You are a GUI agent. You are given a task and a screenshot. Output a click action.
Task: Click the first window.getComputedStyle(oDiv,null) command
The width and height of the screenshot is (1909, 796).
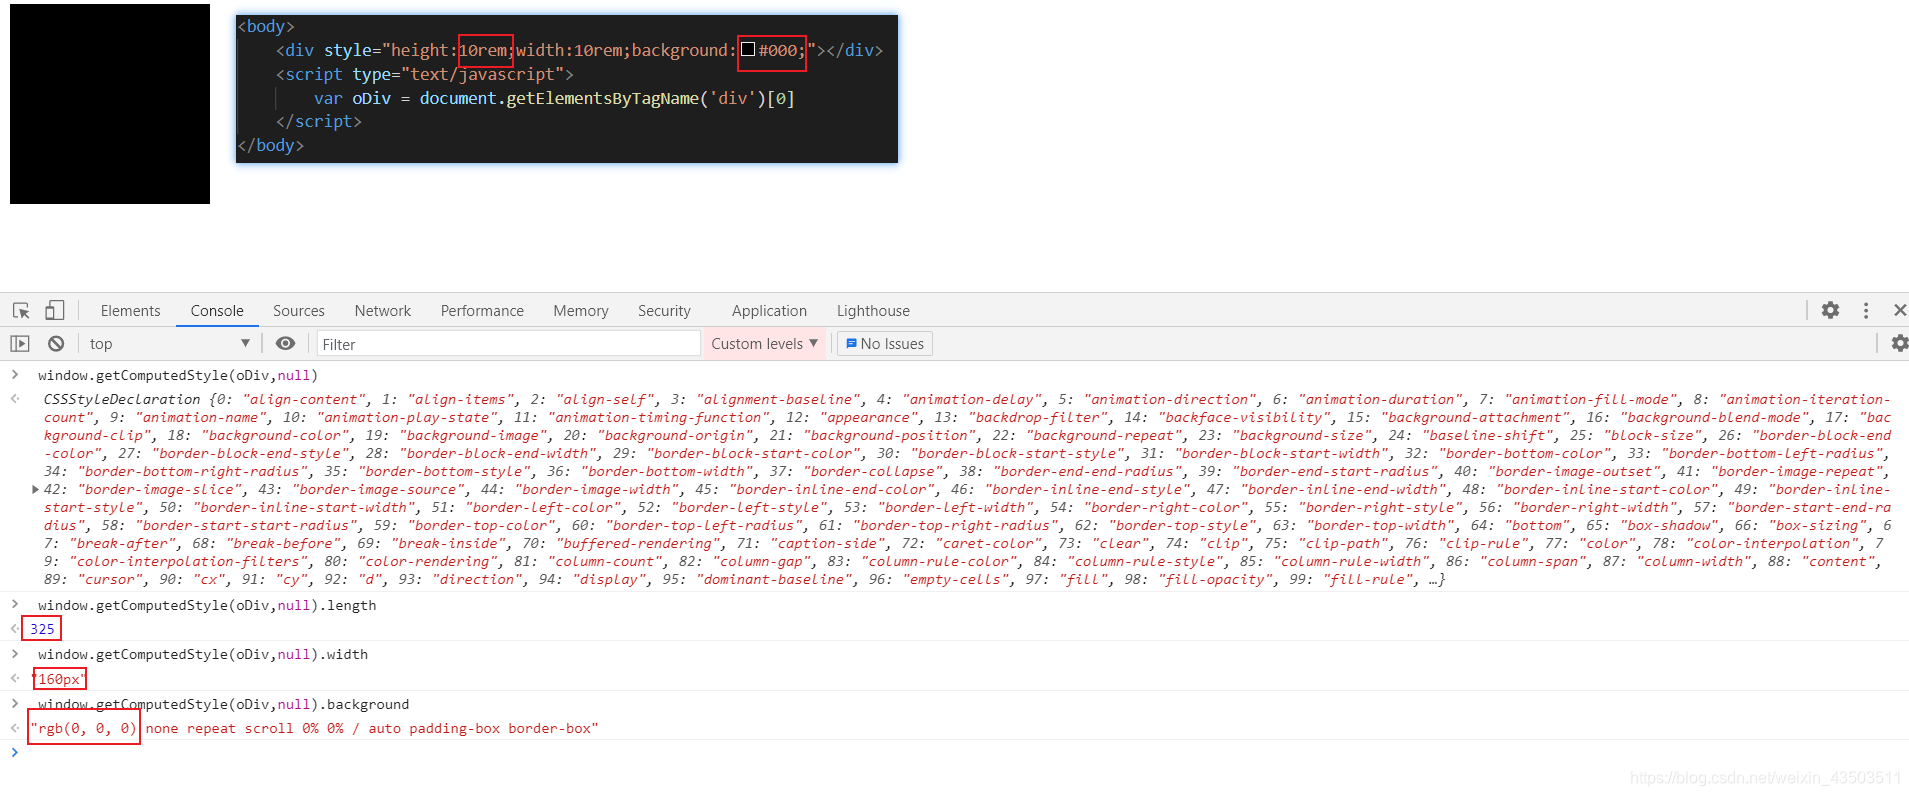(178, 375)
